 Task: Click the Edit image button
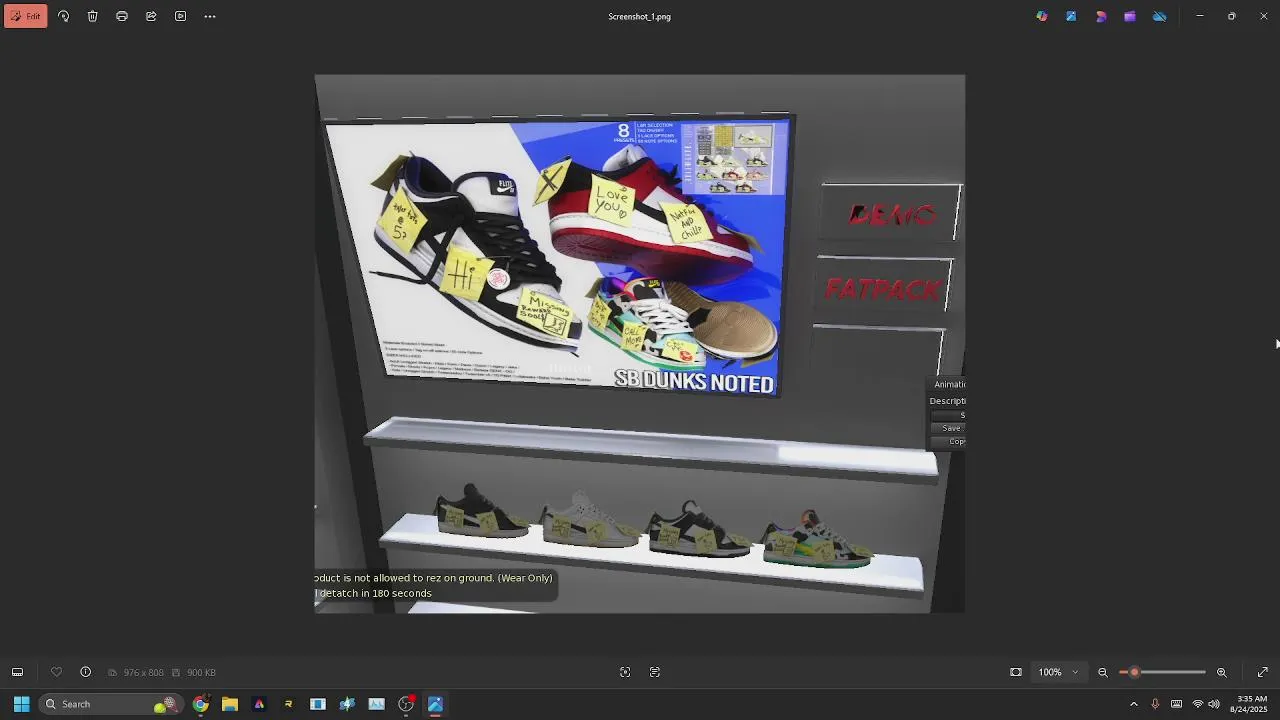coord(25,16)
